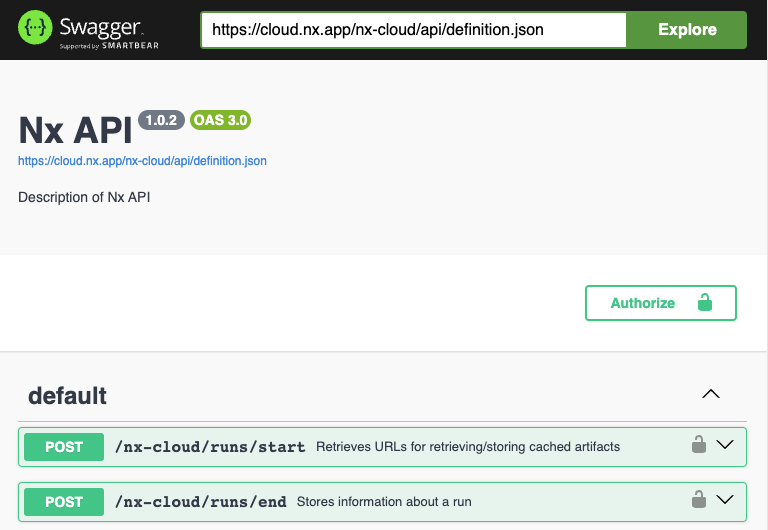Click the lock icon inside Authorize button
768x530 pixels.
click(704, 303)
